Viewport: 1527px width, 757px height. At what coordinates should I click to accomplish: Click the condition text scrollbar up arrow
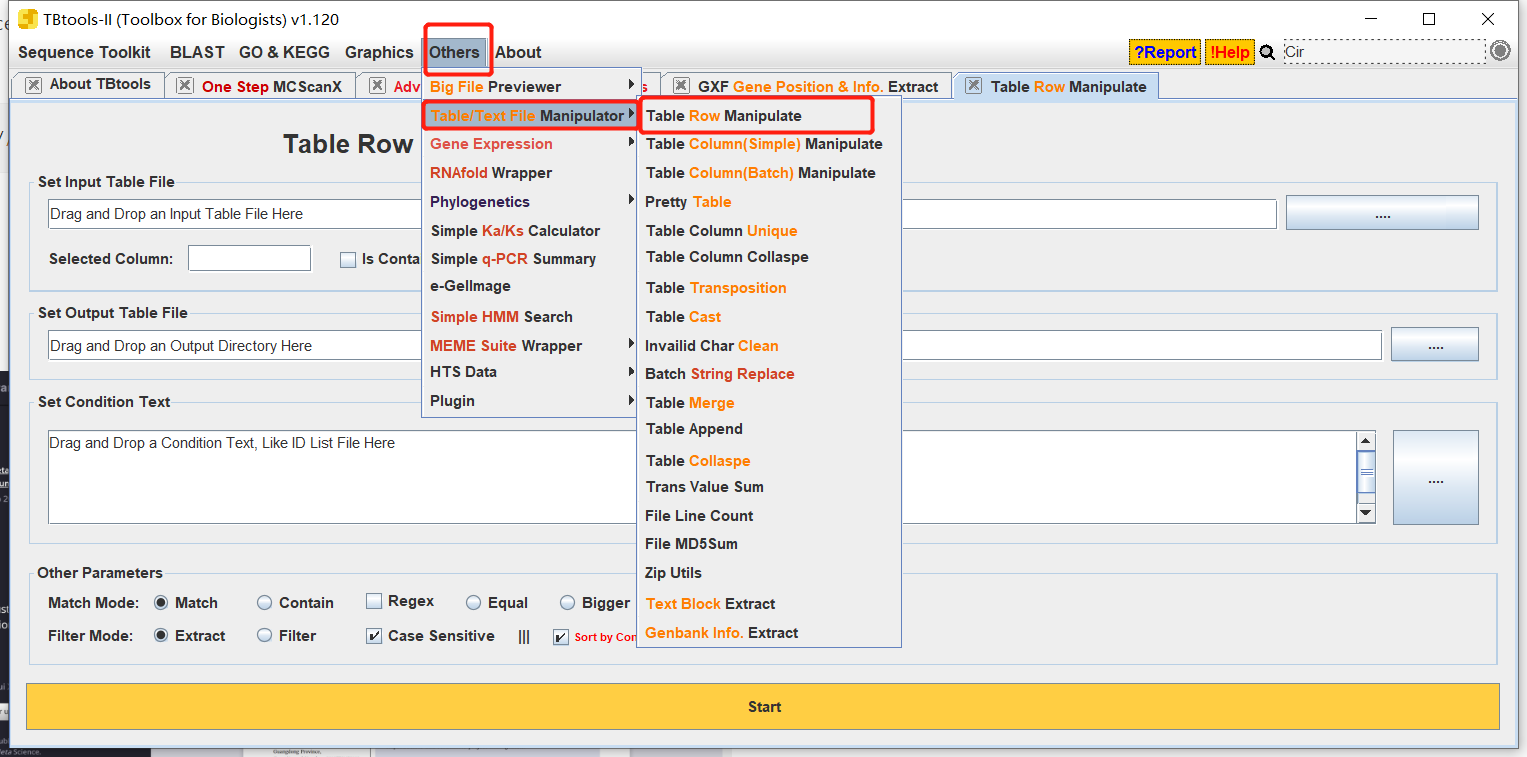[1366, 441]
